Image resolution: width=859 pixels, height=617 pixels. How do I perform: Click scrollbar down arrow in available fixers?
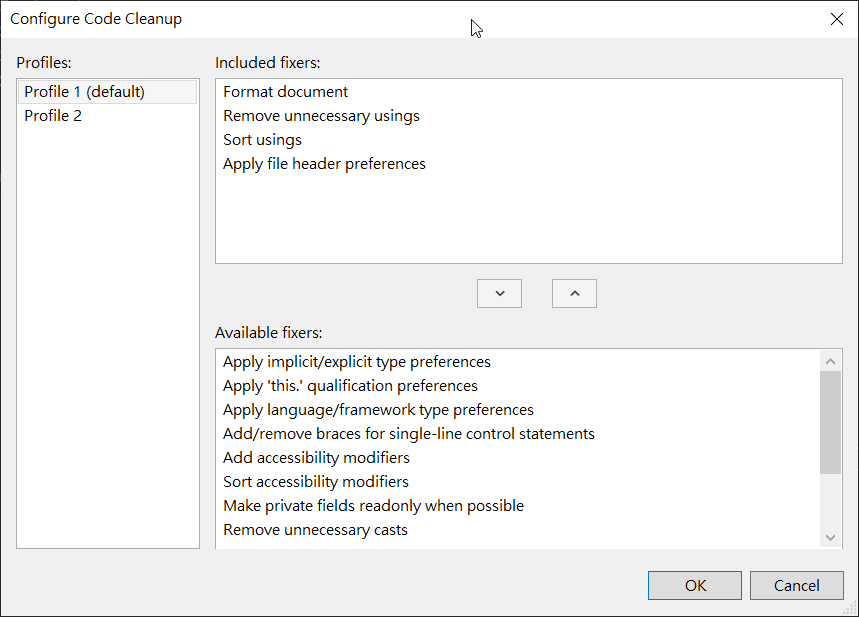click(830, 538)
